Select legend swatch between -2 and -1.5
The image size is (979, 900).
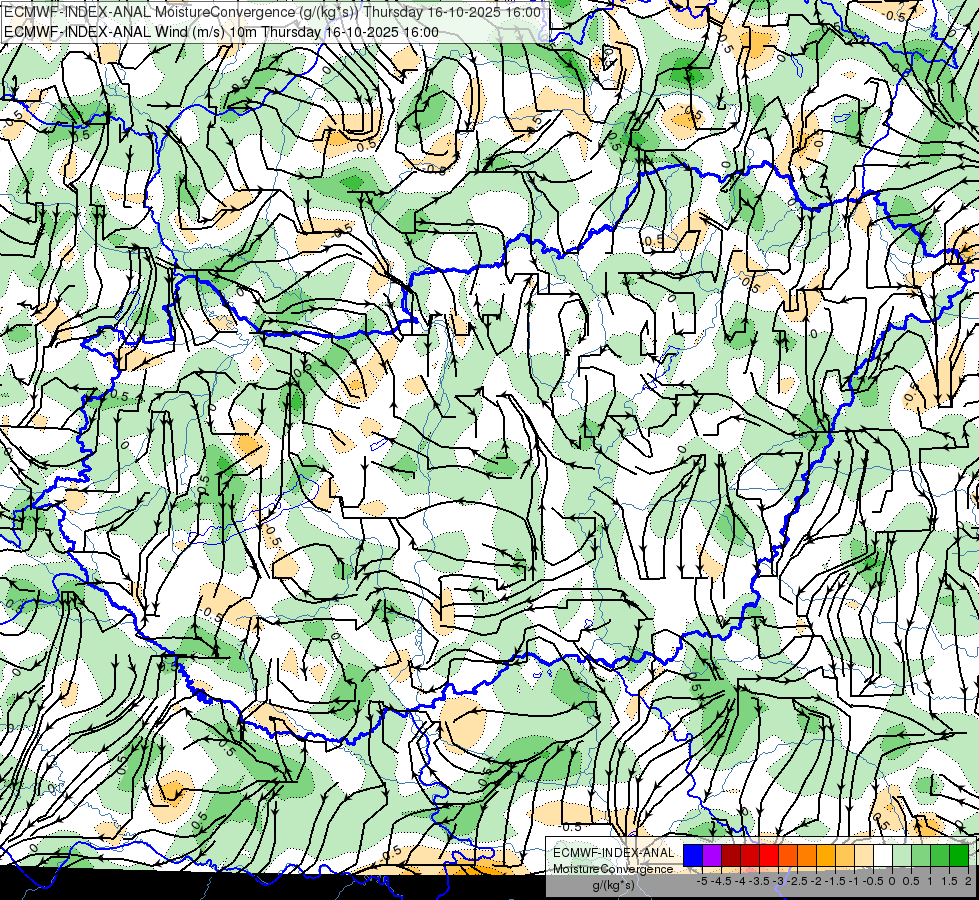[826, 855]
